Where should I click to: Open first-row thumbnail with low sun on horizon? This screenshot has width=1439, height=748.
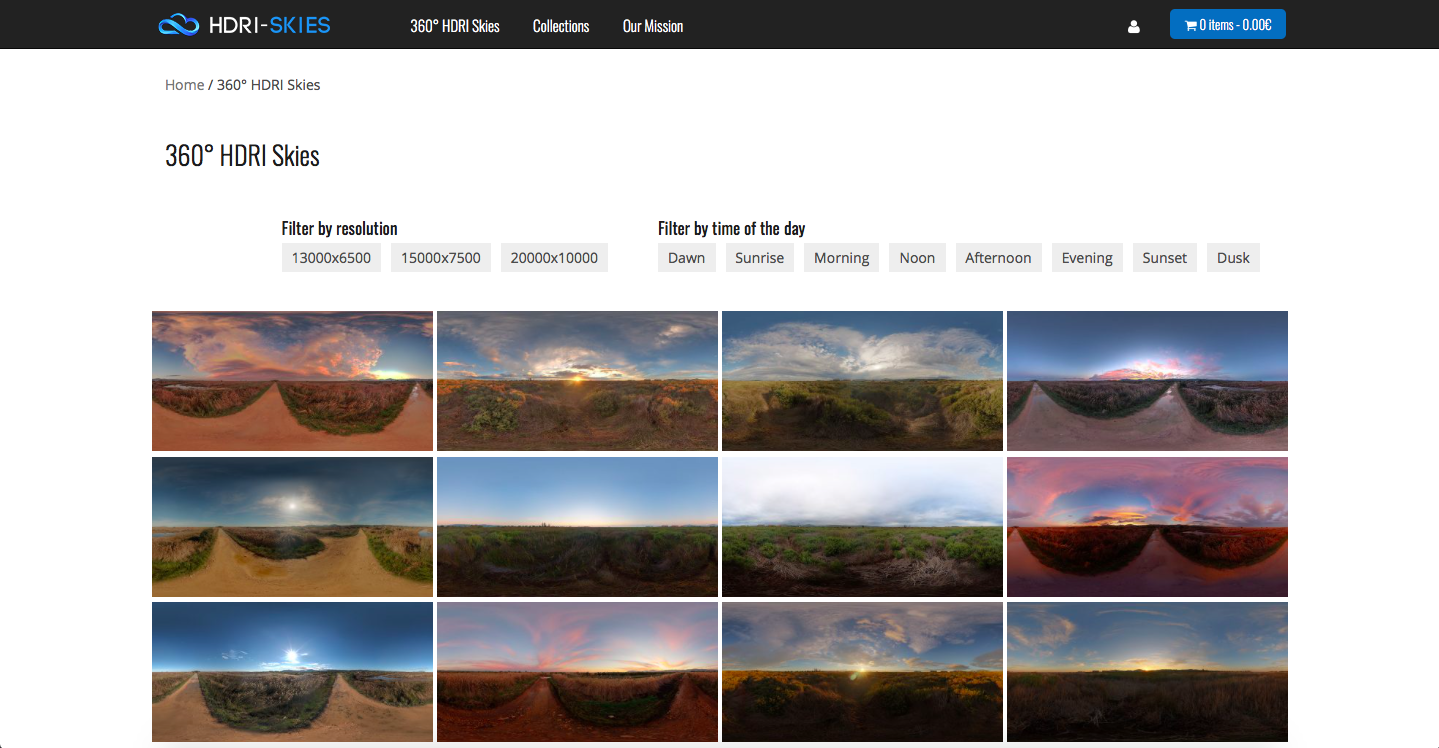tap(577, 381)
